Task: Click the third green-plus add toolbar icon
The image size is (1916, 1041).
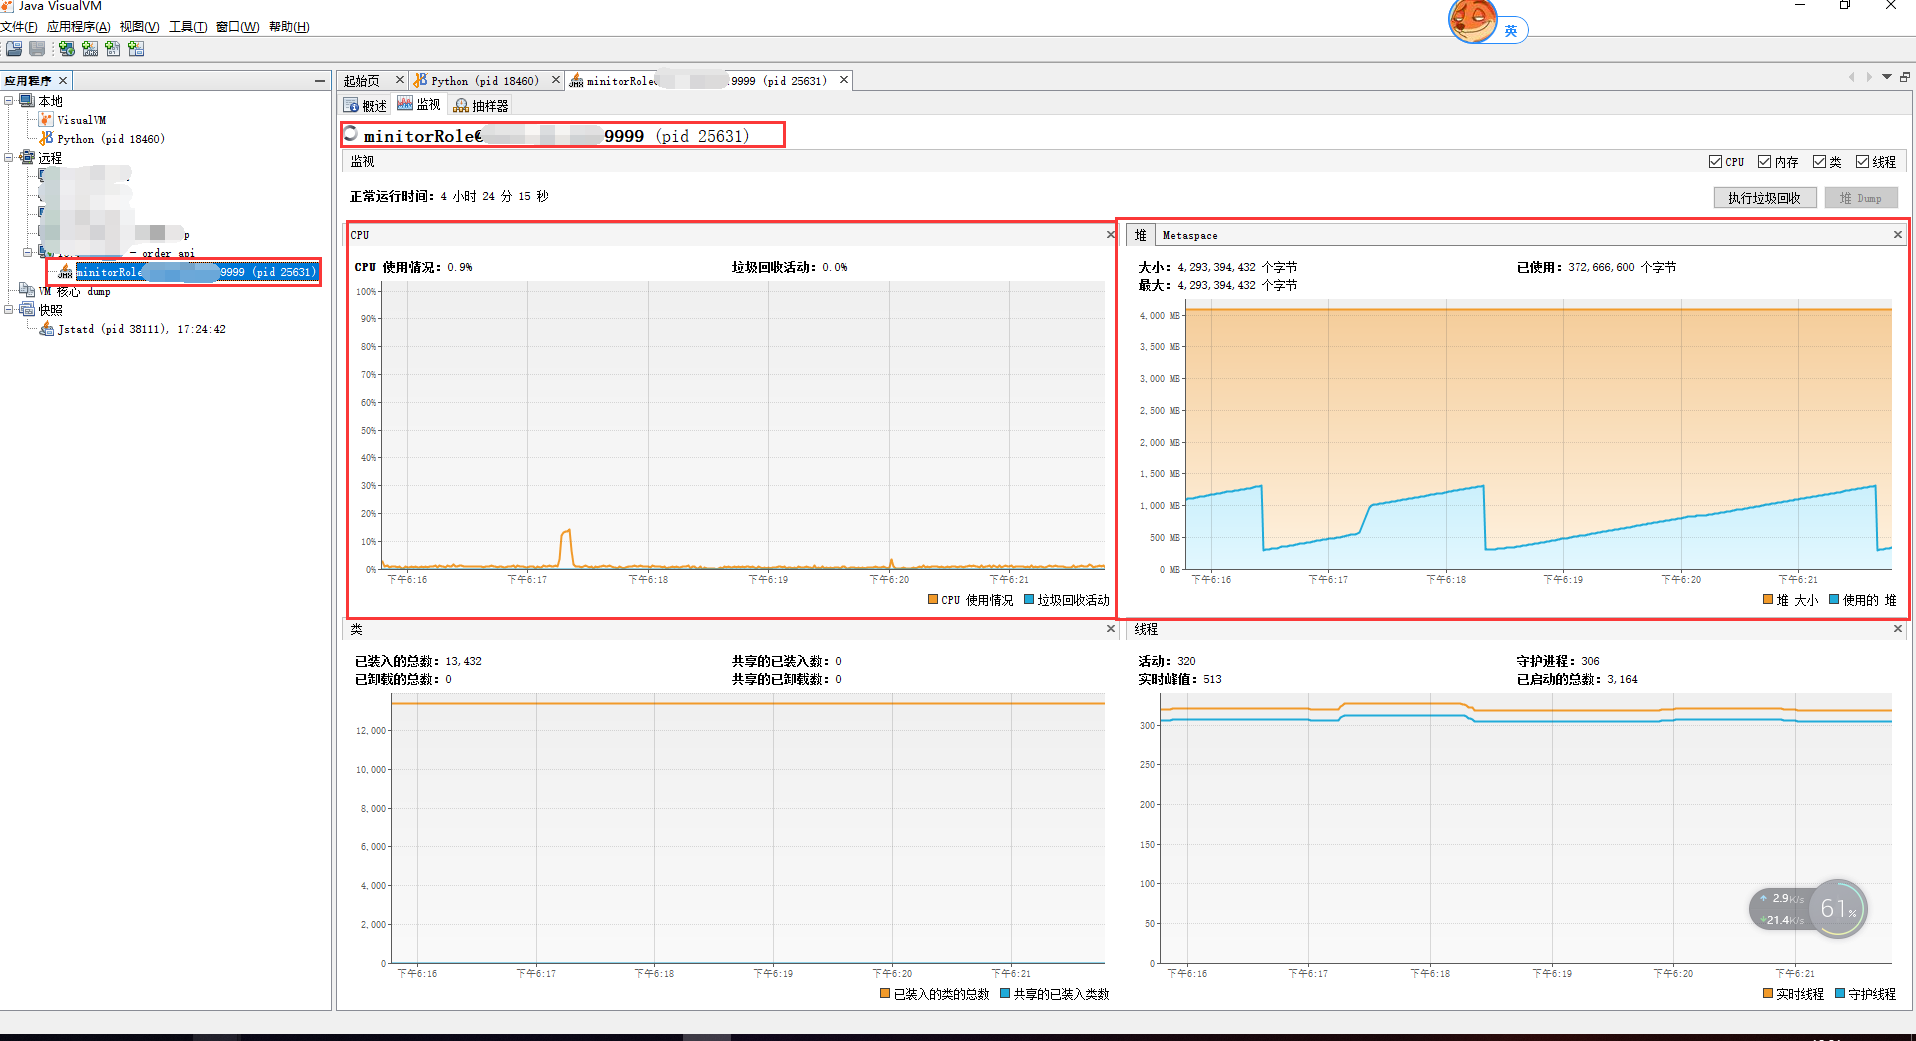Action: [113, 48]
